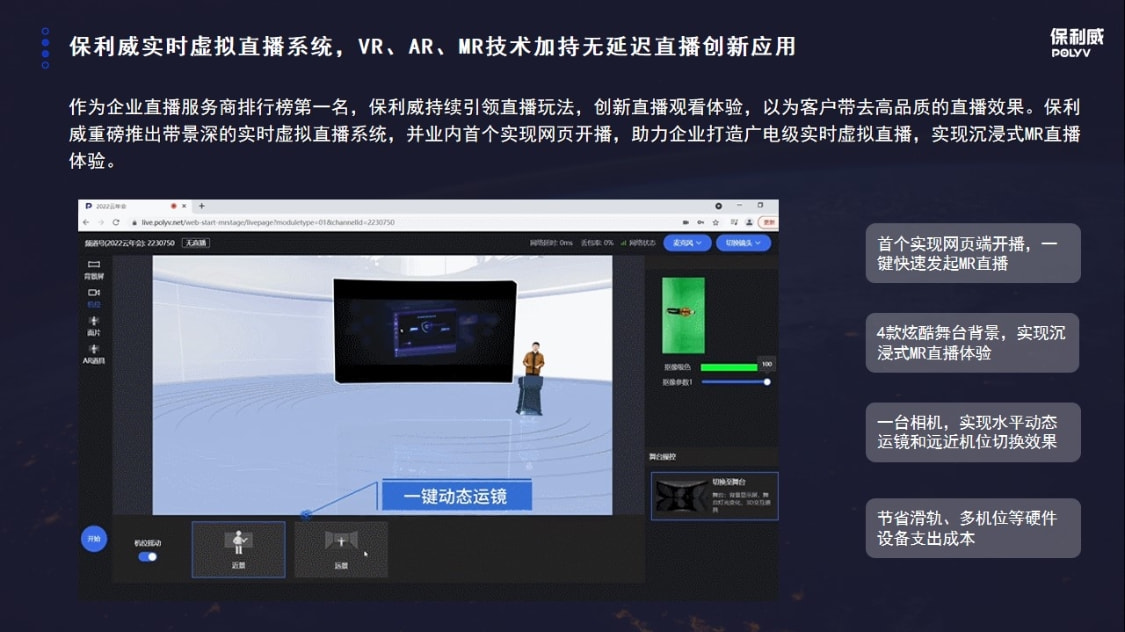Click the blue 开始 start button
1125x632 pixels.
[x=94, y=539]
